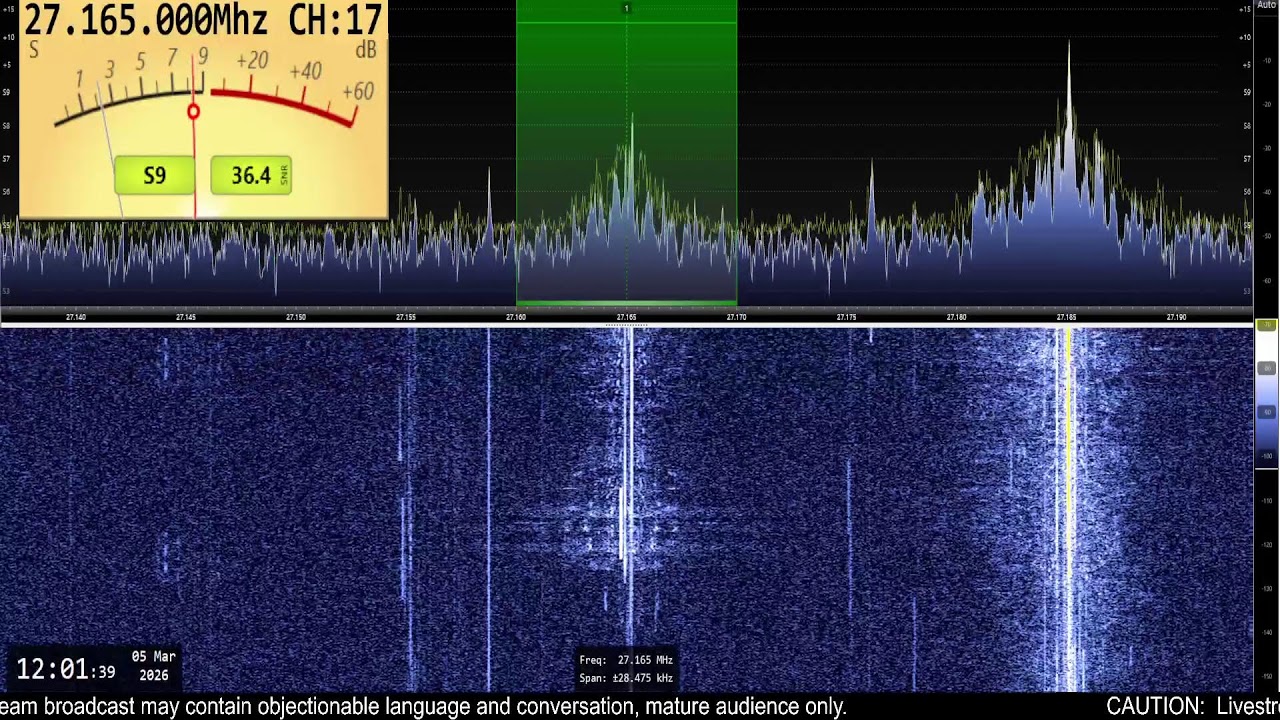Click the waterfall gradient handle at -80
This screenshot has width=1280, height=720.
[1266, 368]
